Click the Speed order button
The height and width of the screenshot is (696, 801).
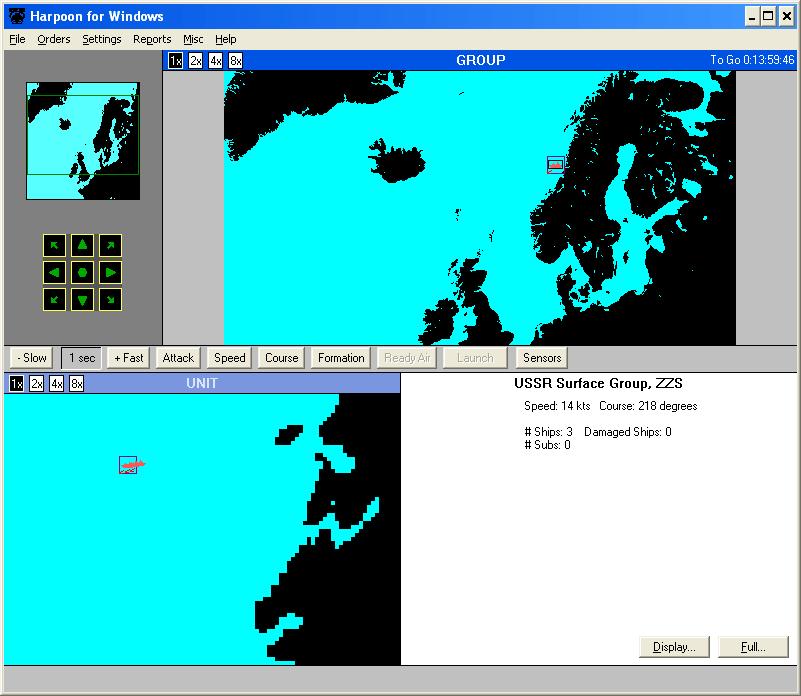tap(230, 358)
